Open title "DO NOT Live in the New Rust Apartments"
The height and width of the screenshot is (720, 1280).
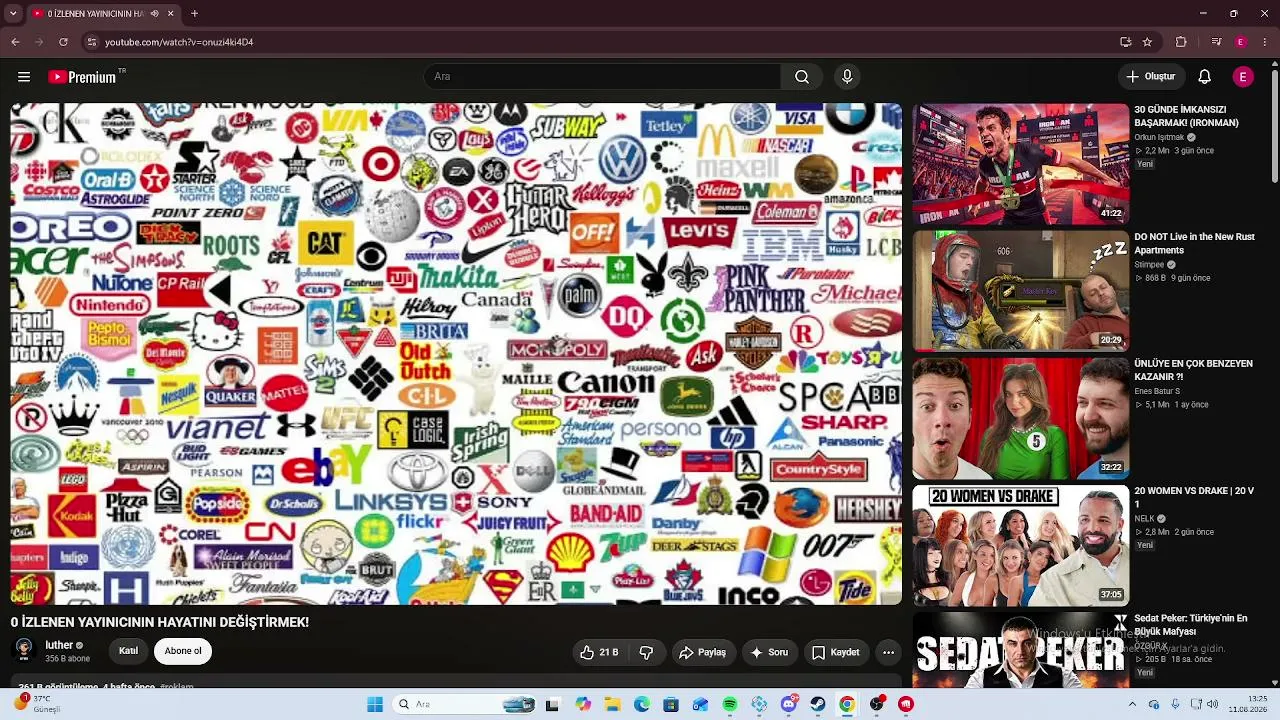[x=1194, y=243]
